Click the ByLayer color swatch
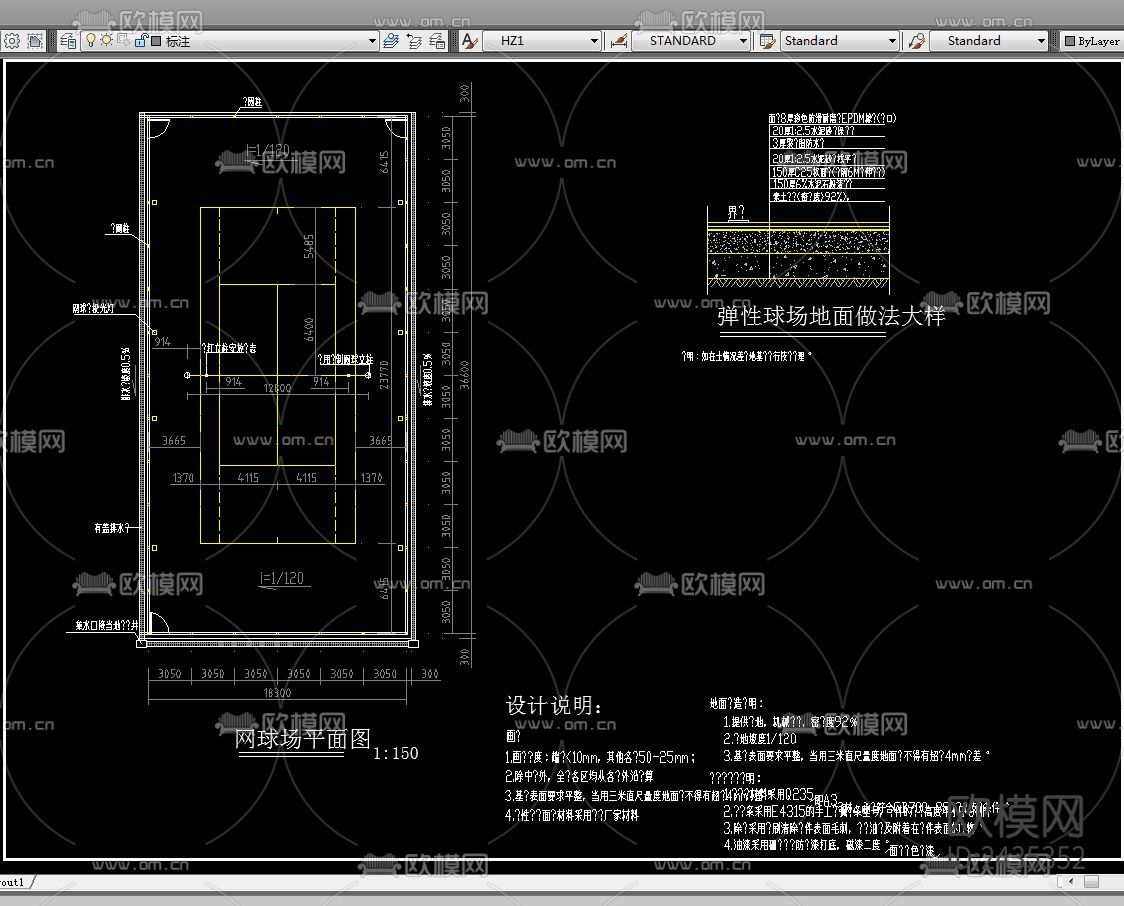This screenshot has height=906, width=1124. click(x=1070, y=41)
